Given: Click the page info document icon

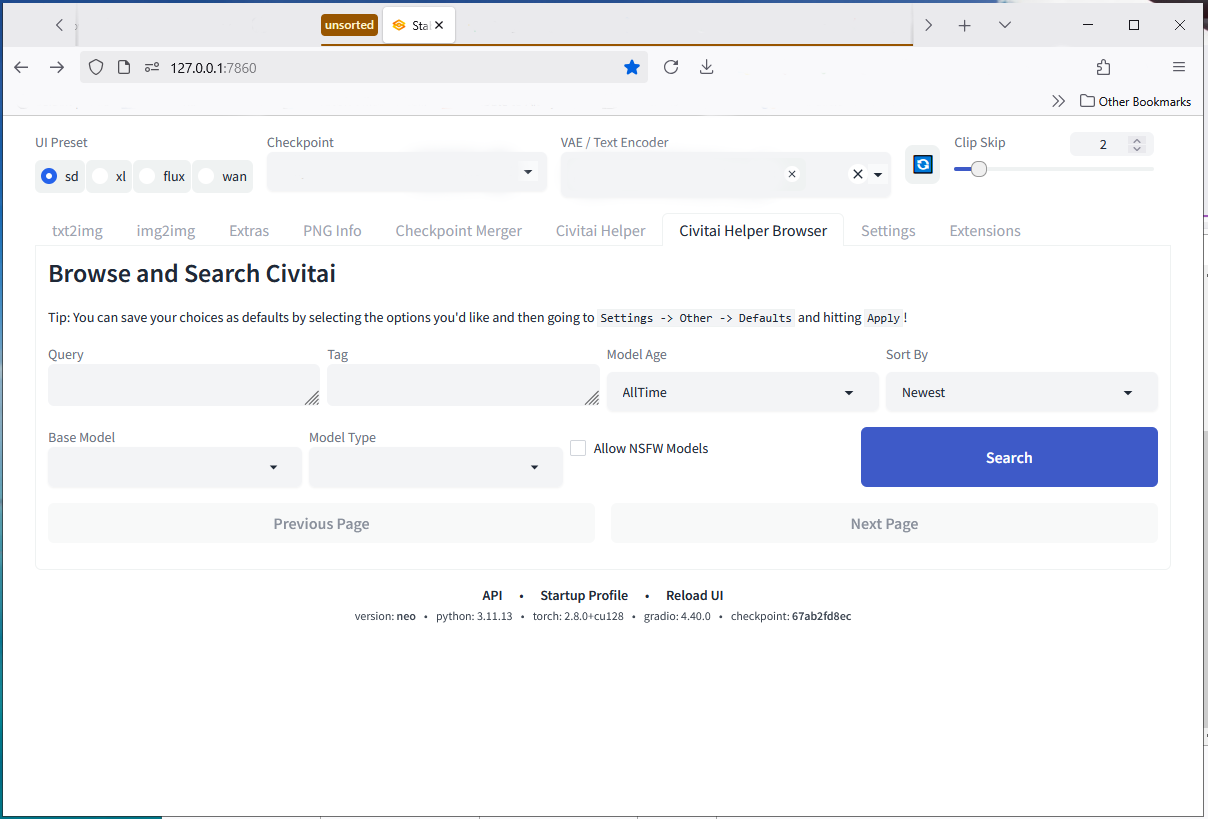Looking at the screenshot, I should coord(124,67).
